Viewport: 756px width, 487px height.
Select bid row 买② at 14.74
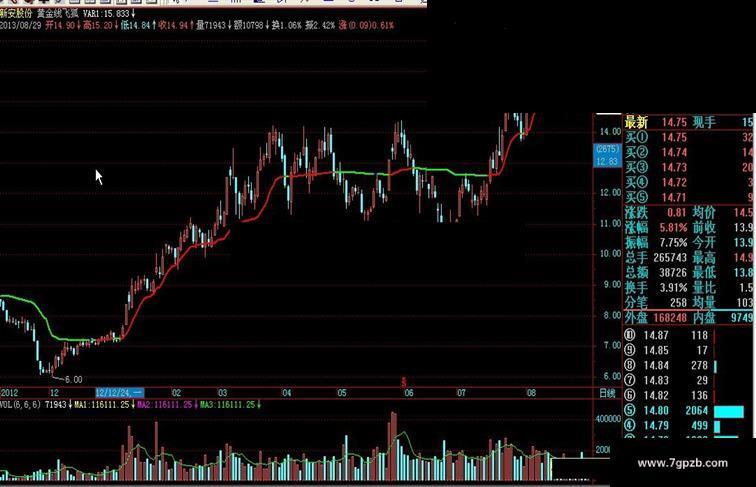pos(689,152)
